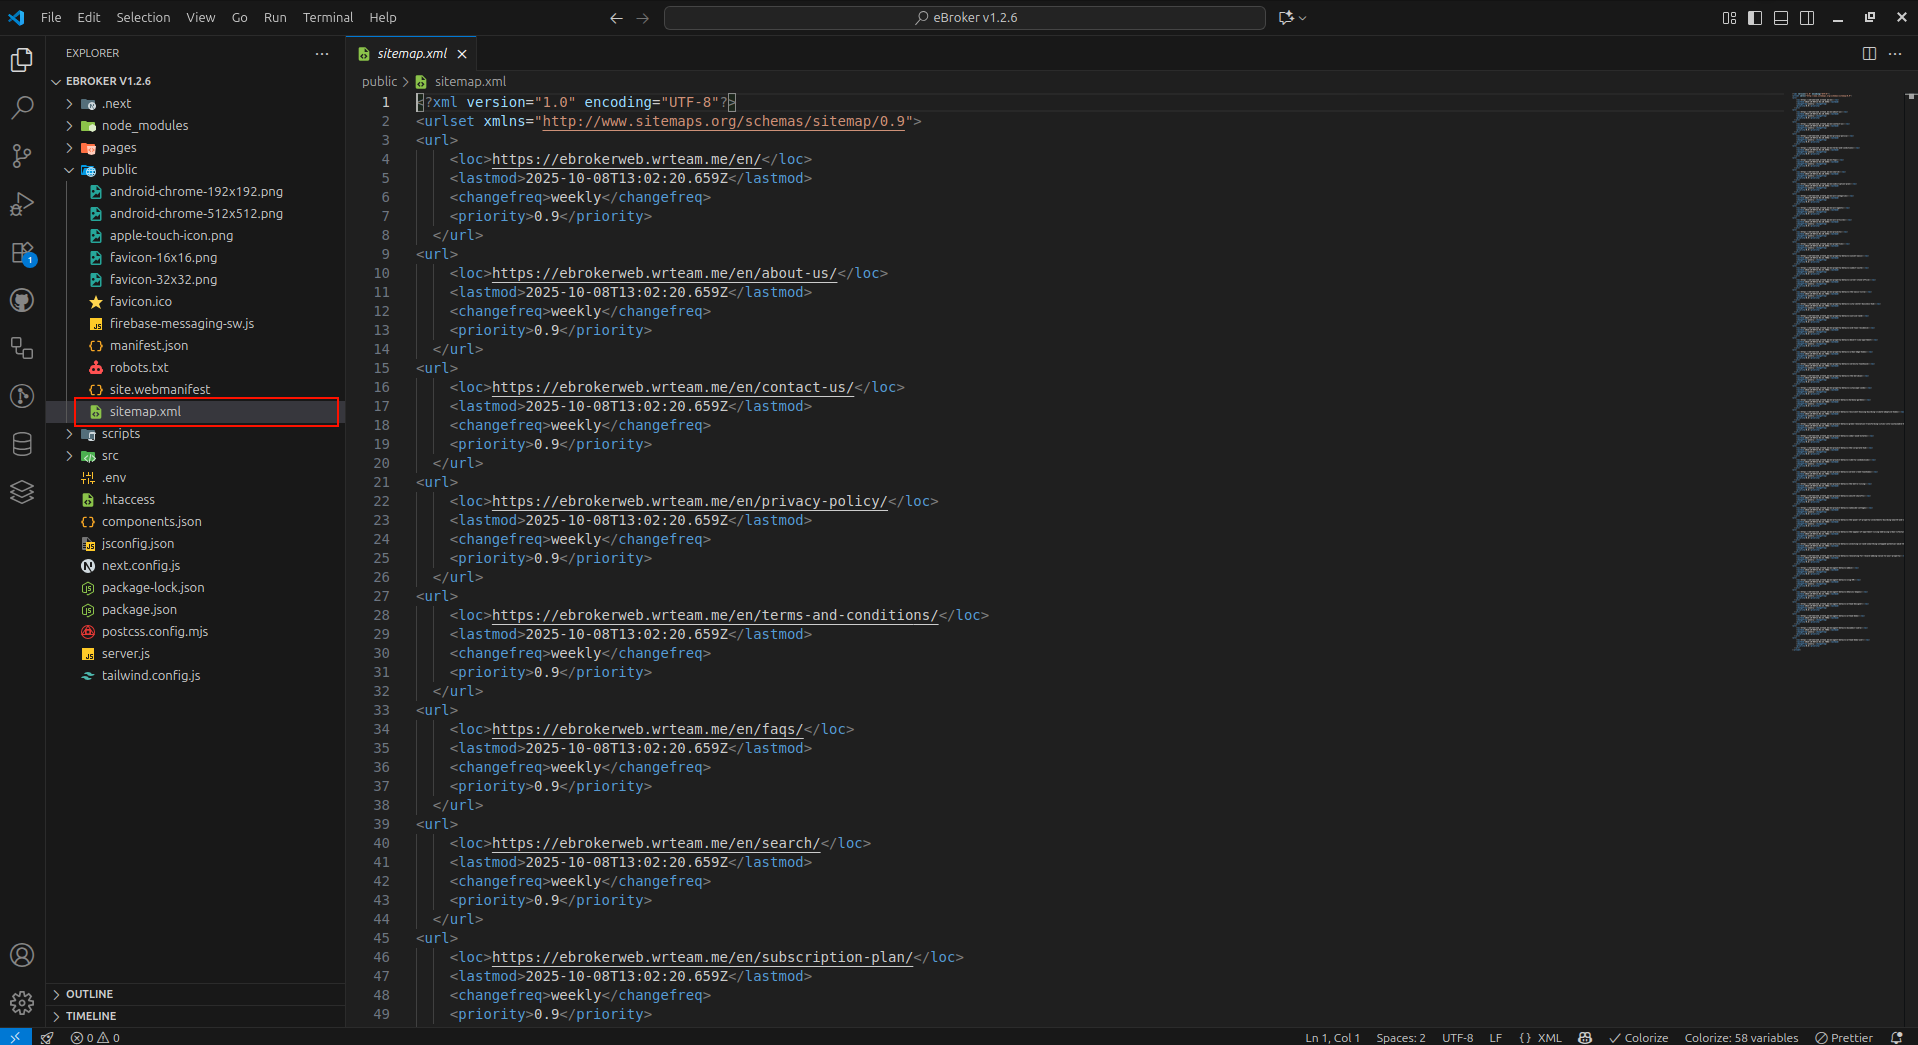Expand the TIMELINE section
1918x1045 pixels.
point(195,1016)
